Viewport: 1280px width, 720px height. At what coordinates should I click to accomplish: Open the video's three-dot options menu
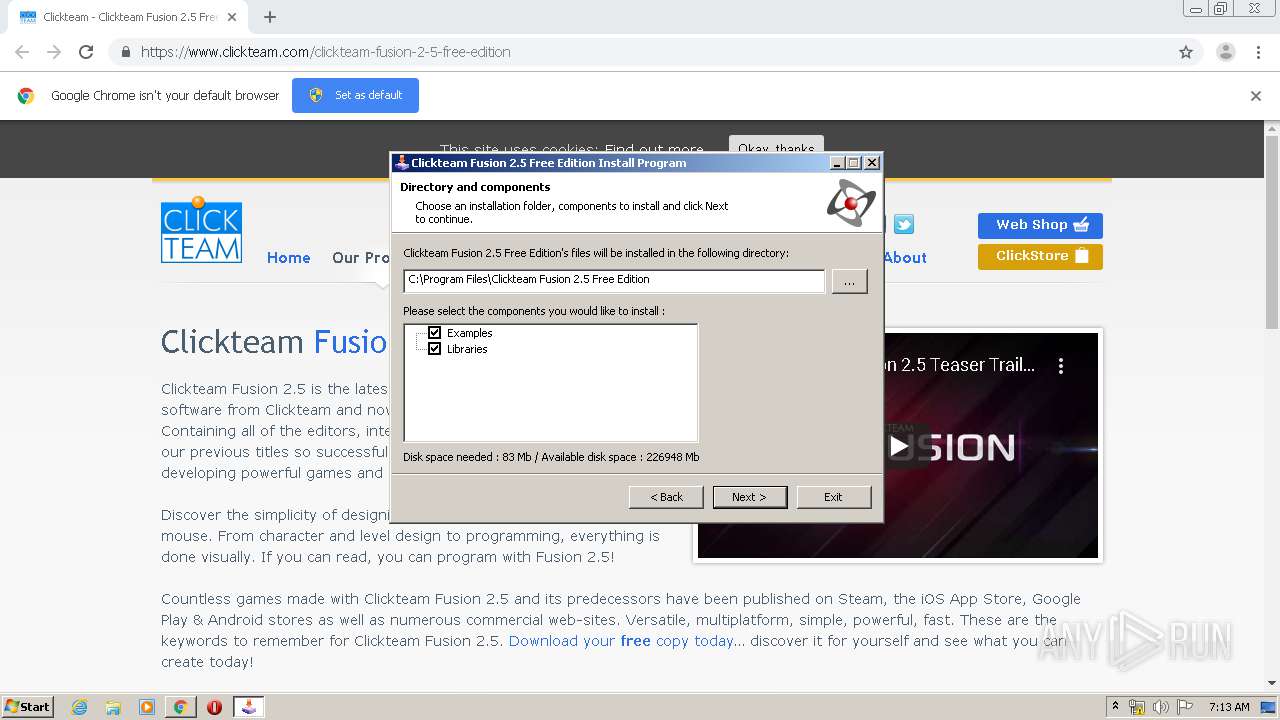click(1061, 366)
